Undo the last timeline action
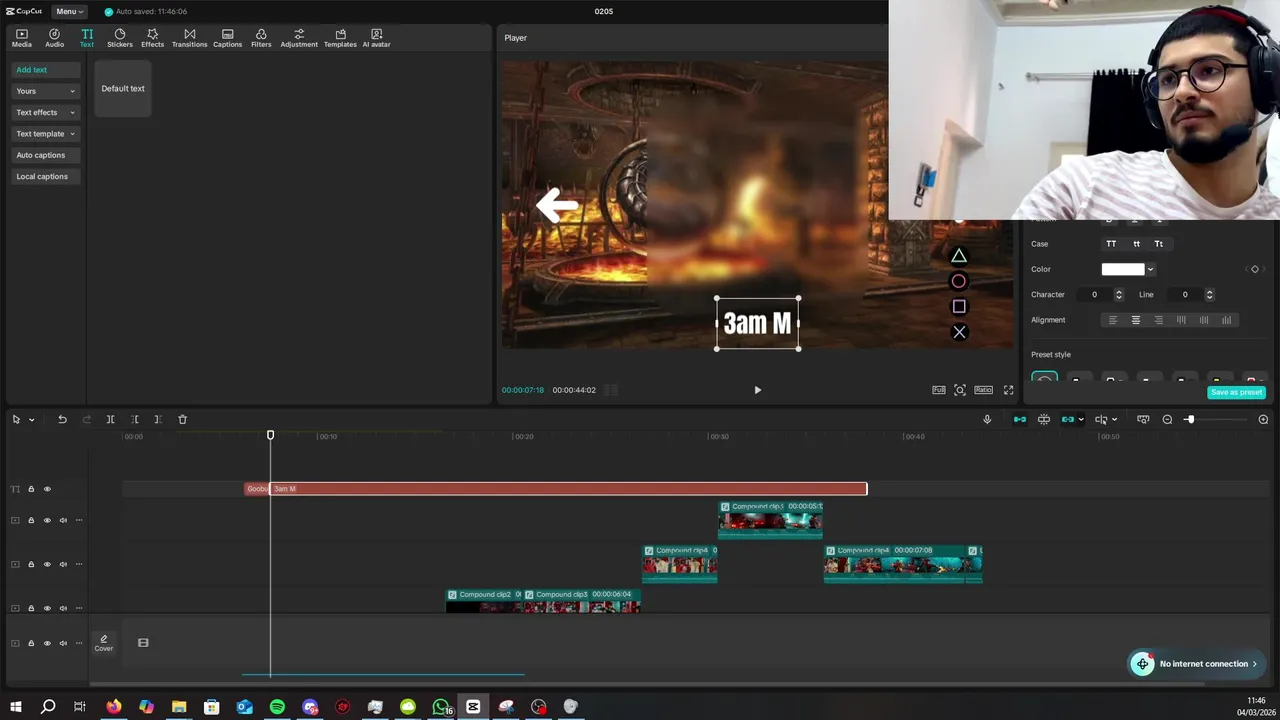 [x=62, y=420]
